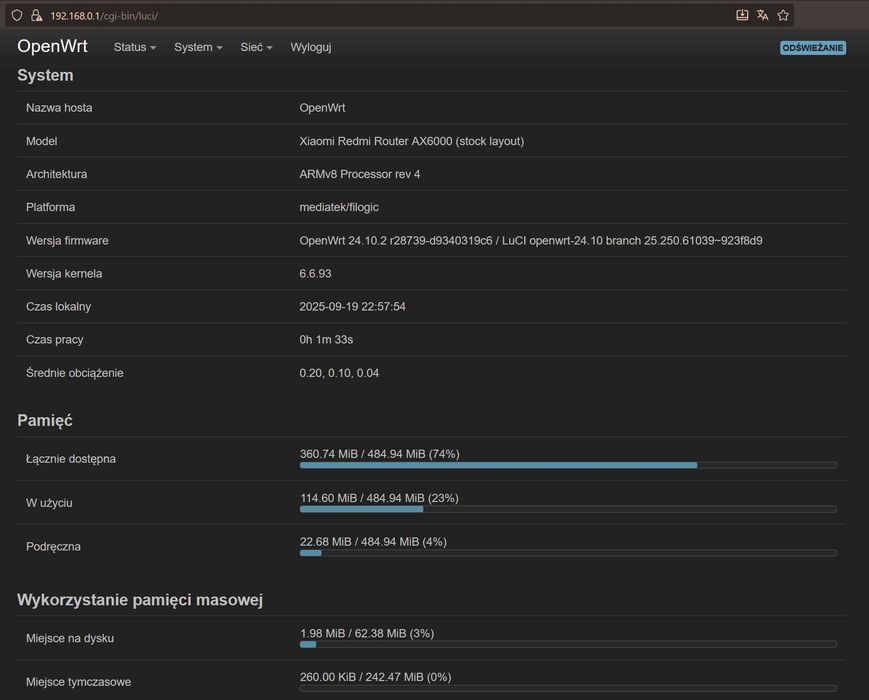Image resolution: width=869 pixels, height=700 pixels.
Task: Click the Wyloguj menu link
Action: pos(311,48)
